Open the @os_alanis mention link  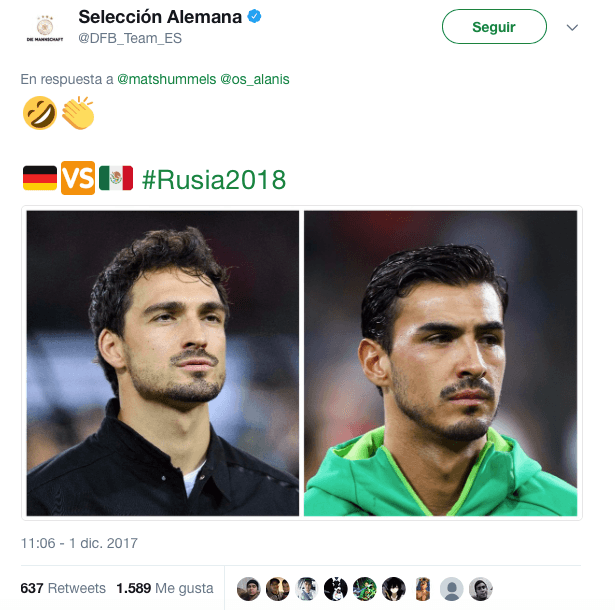(x=255, y=79)
